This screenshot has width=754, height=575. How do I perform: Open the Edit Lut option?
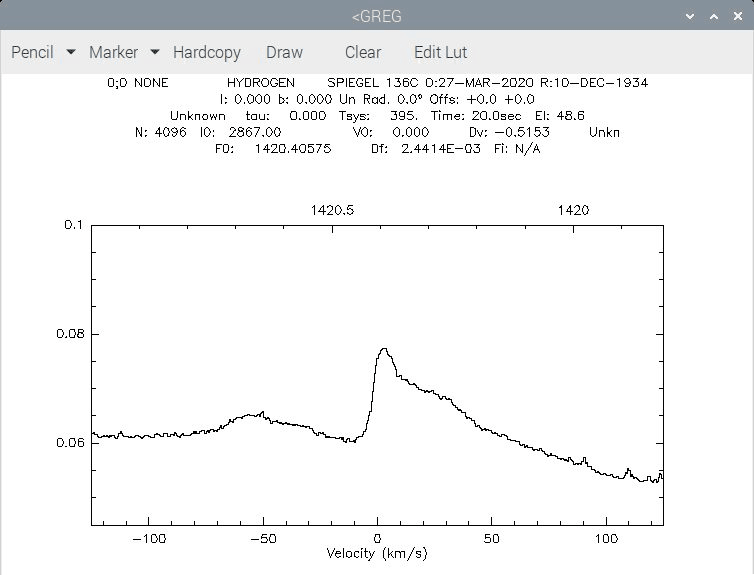[x=440, y=52]
